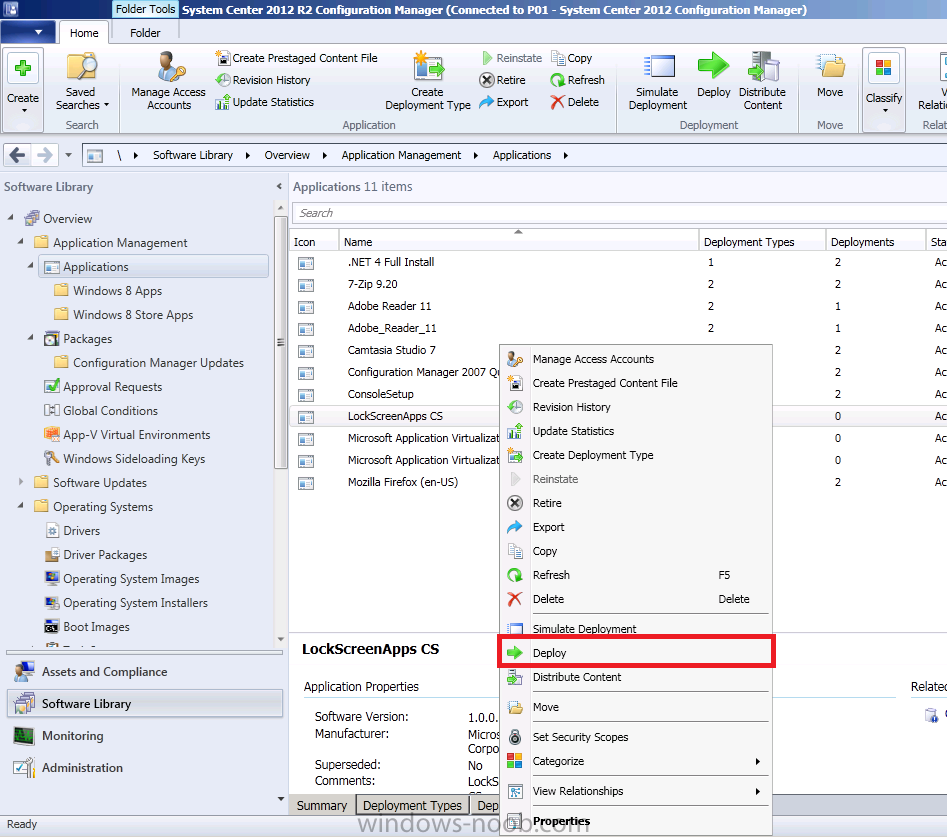The image size is (947, 838).
Task: Click the Reinstate icon in ribbon
Action: pos(487,58)
